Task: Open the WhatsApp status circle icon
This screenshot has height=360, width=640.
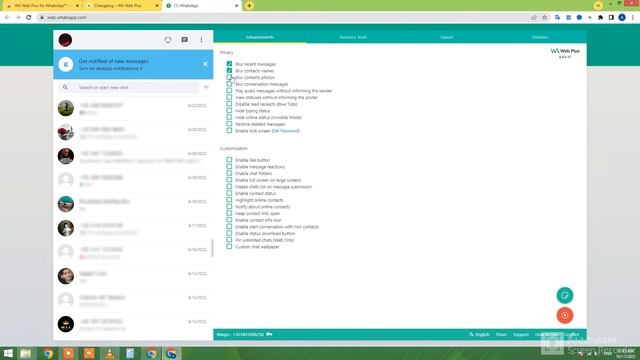Action: click(168, 40)
